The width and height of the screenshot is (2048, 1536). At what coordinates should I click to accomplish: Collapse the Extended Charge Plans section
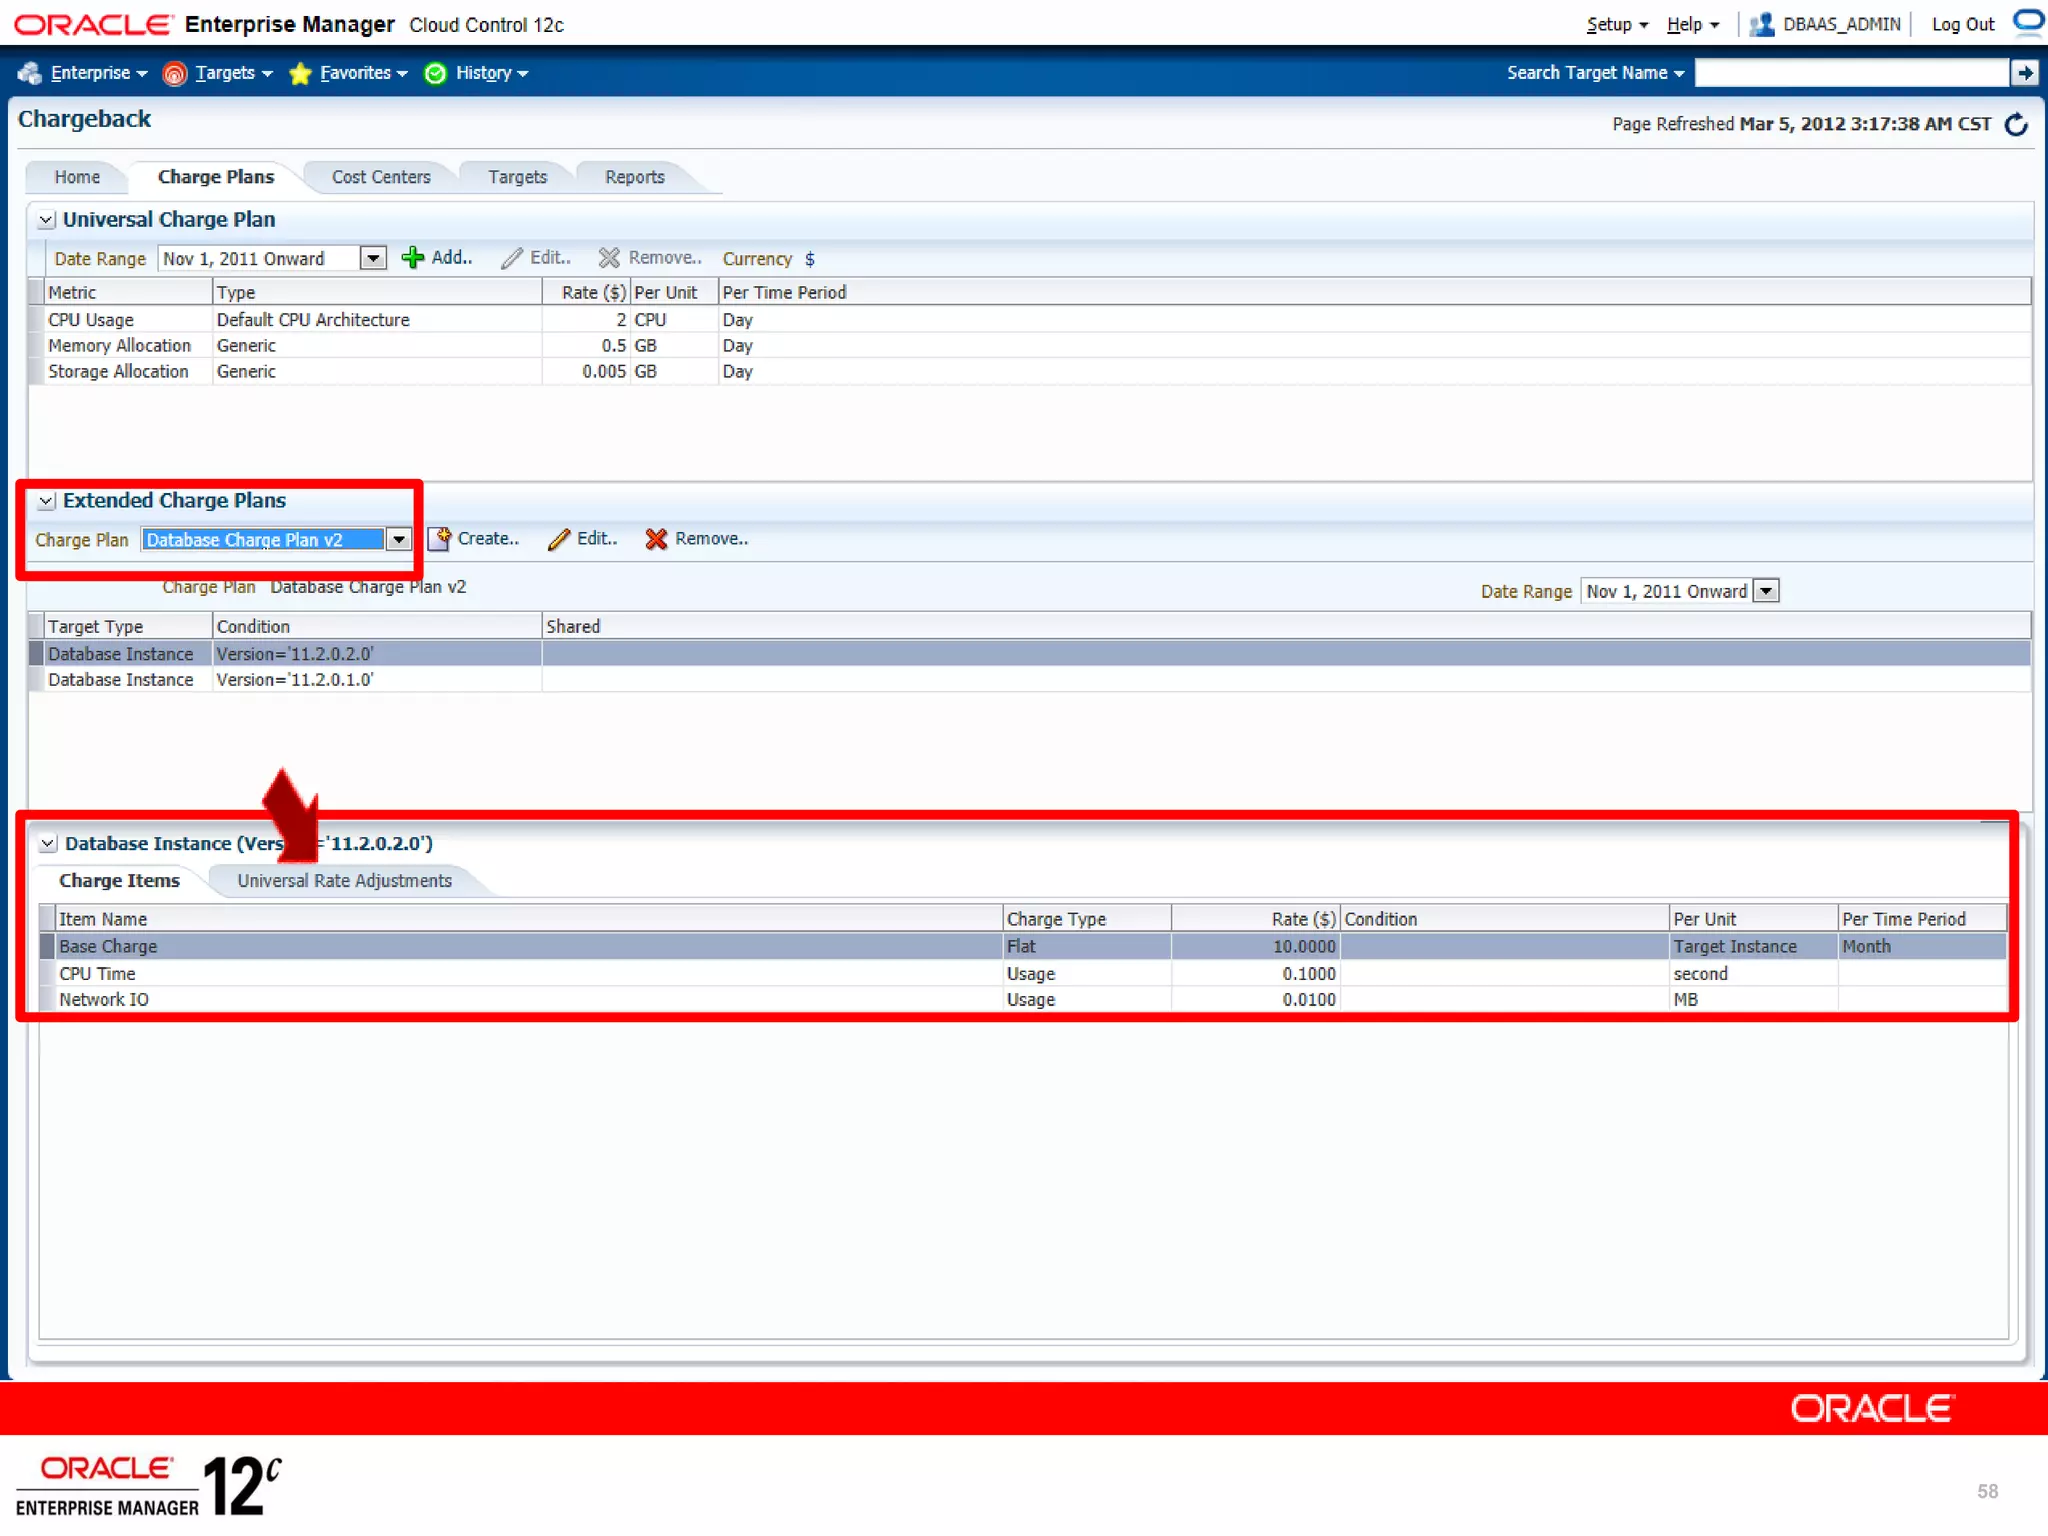46,501
